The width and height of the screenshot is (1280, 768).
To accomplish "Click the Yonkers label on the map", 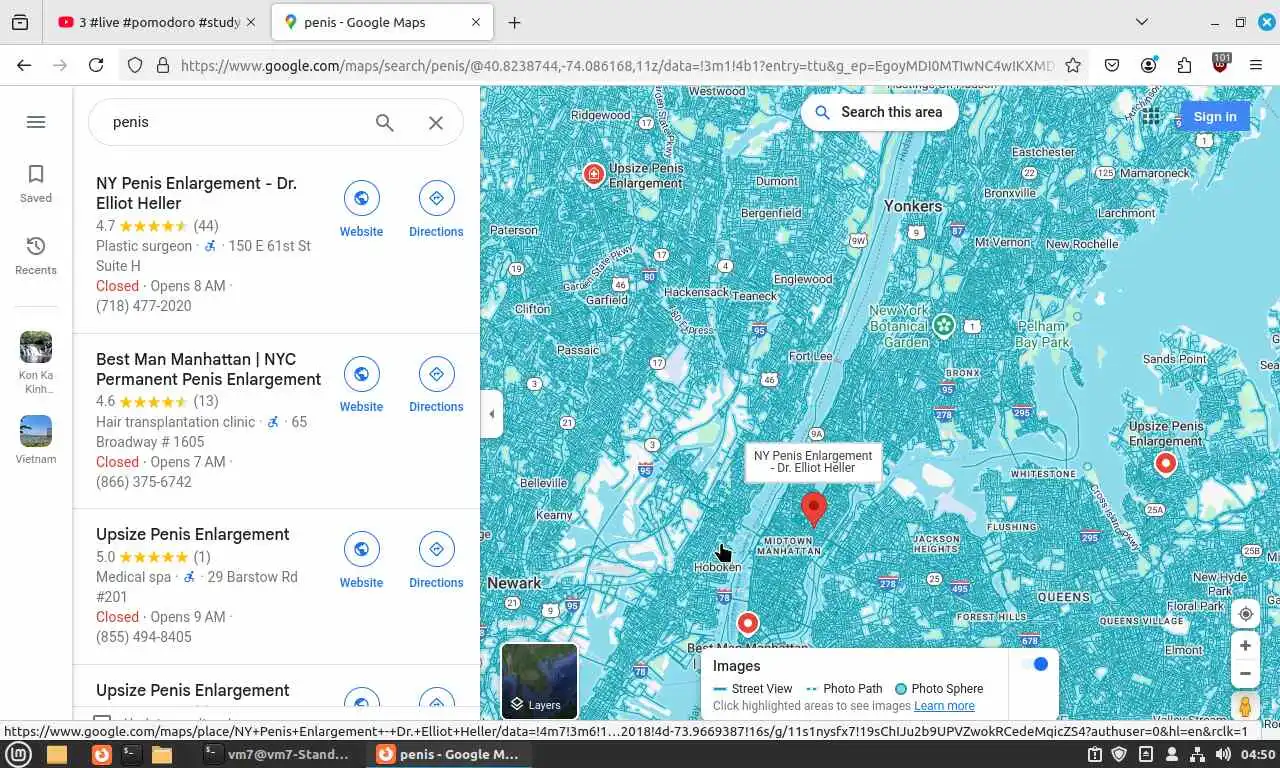I will pos(912,206).
